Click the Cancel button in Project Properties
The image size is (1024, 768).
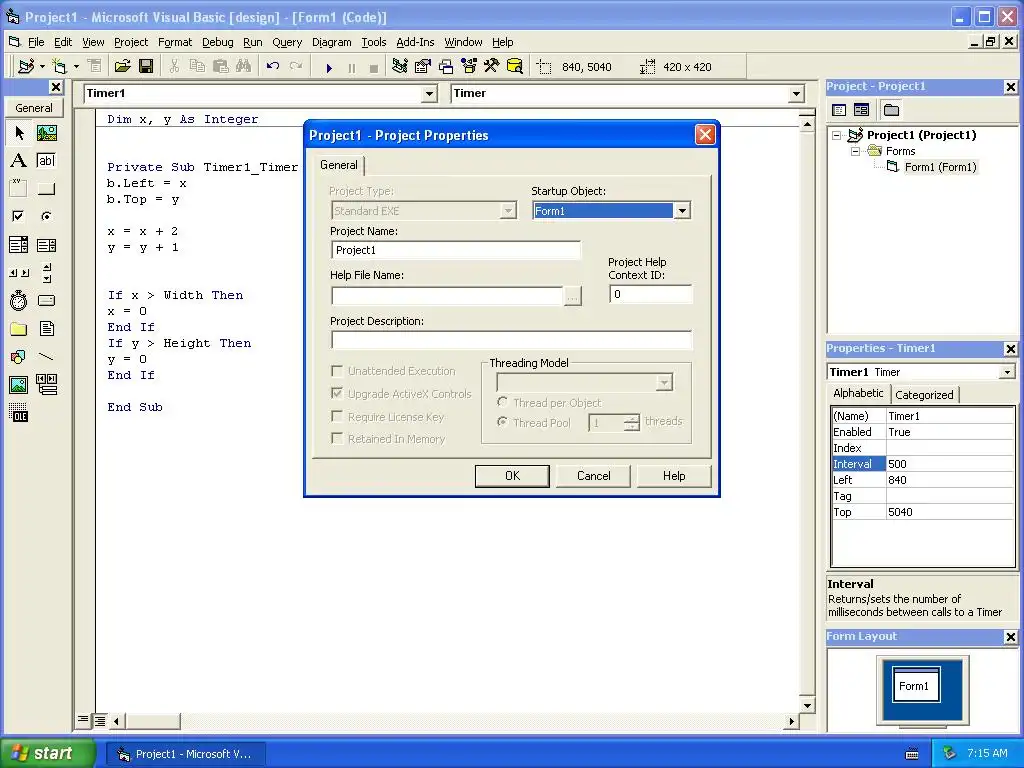tap(593, 476)
